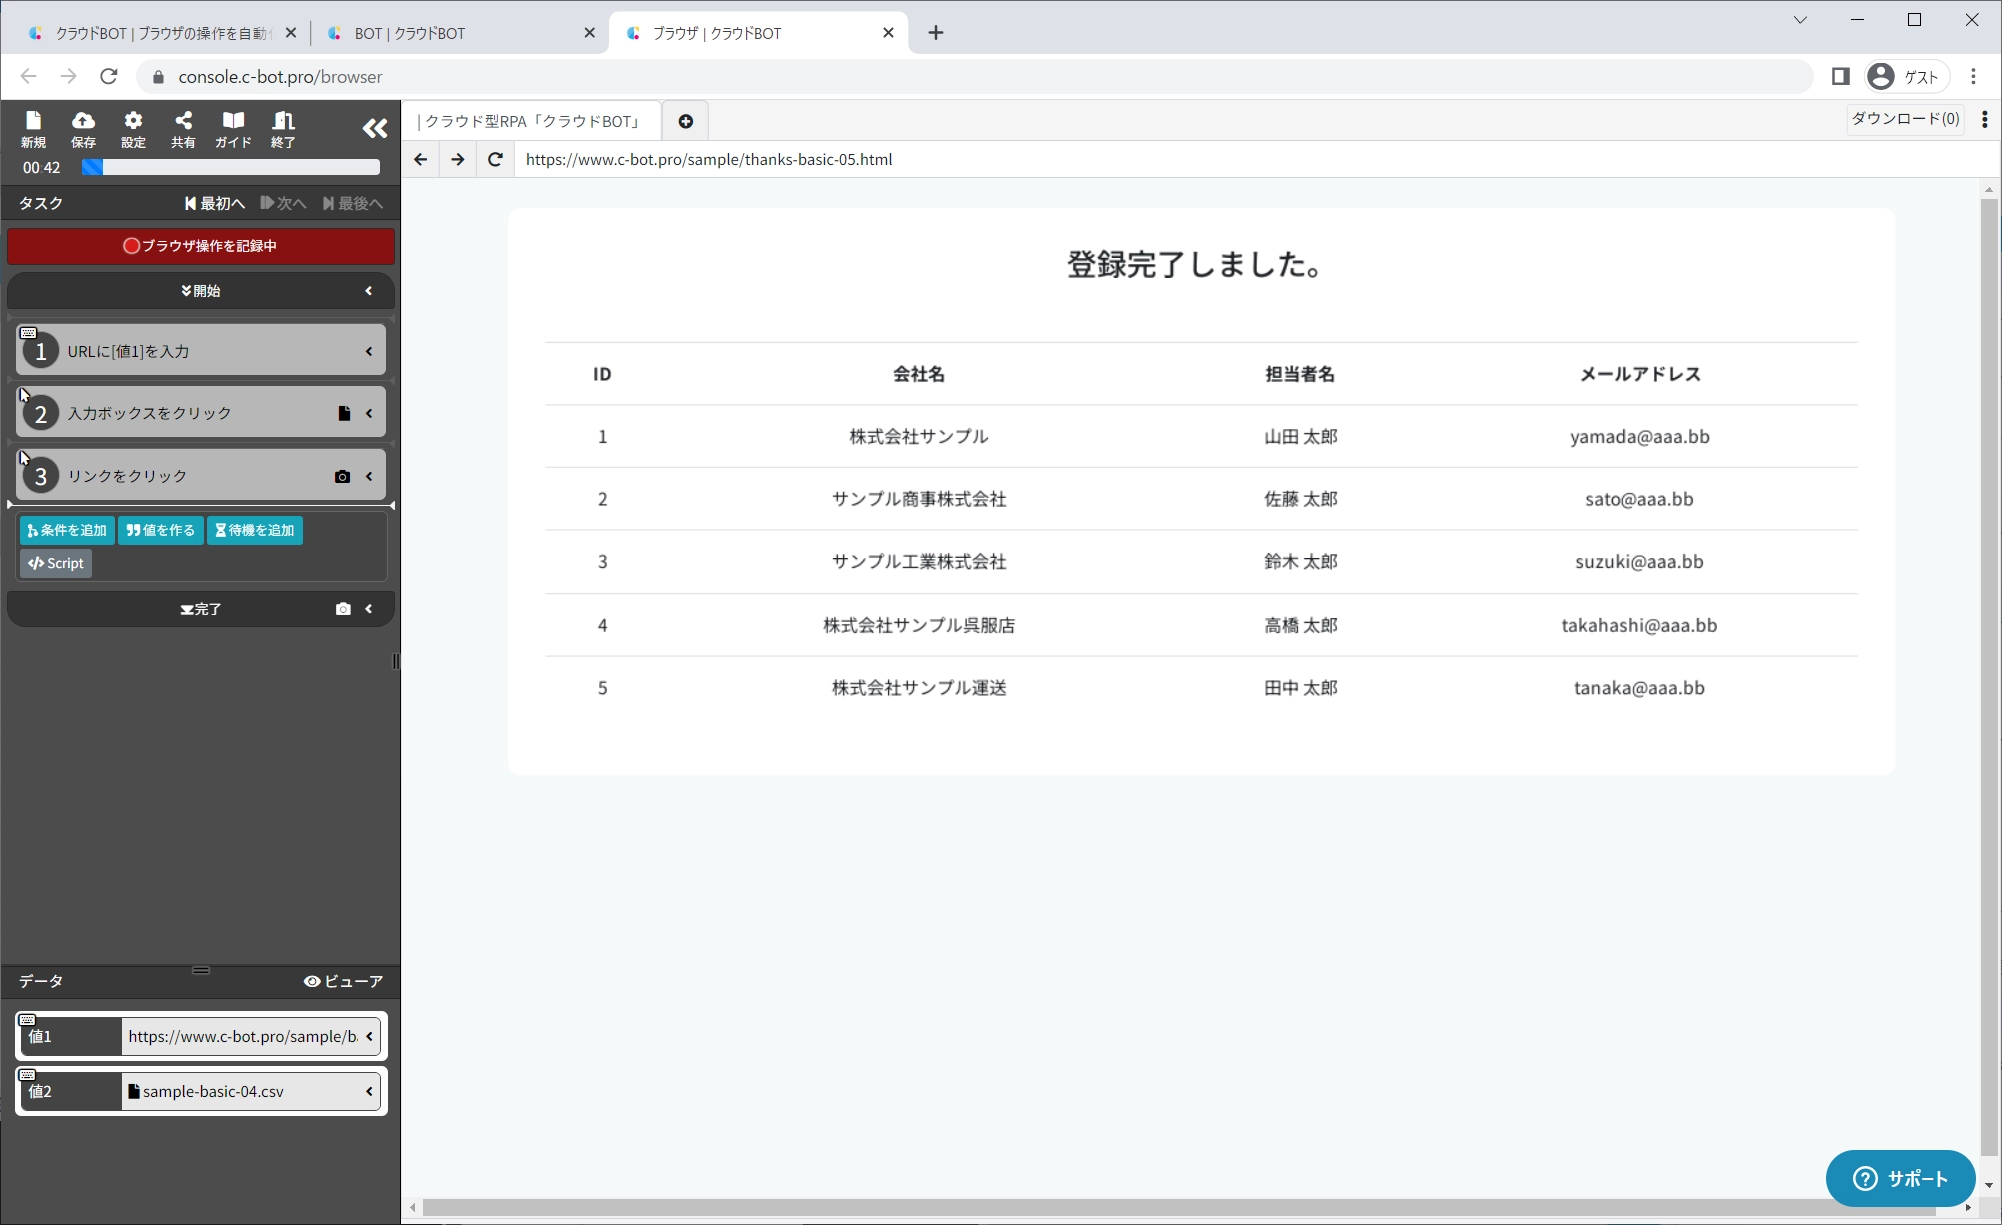Expand 値2 sample-basic-04.csv chevron
2002x1225 pixels.
(x=369, y=1091)
